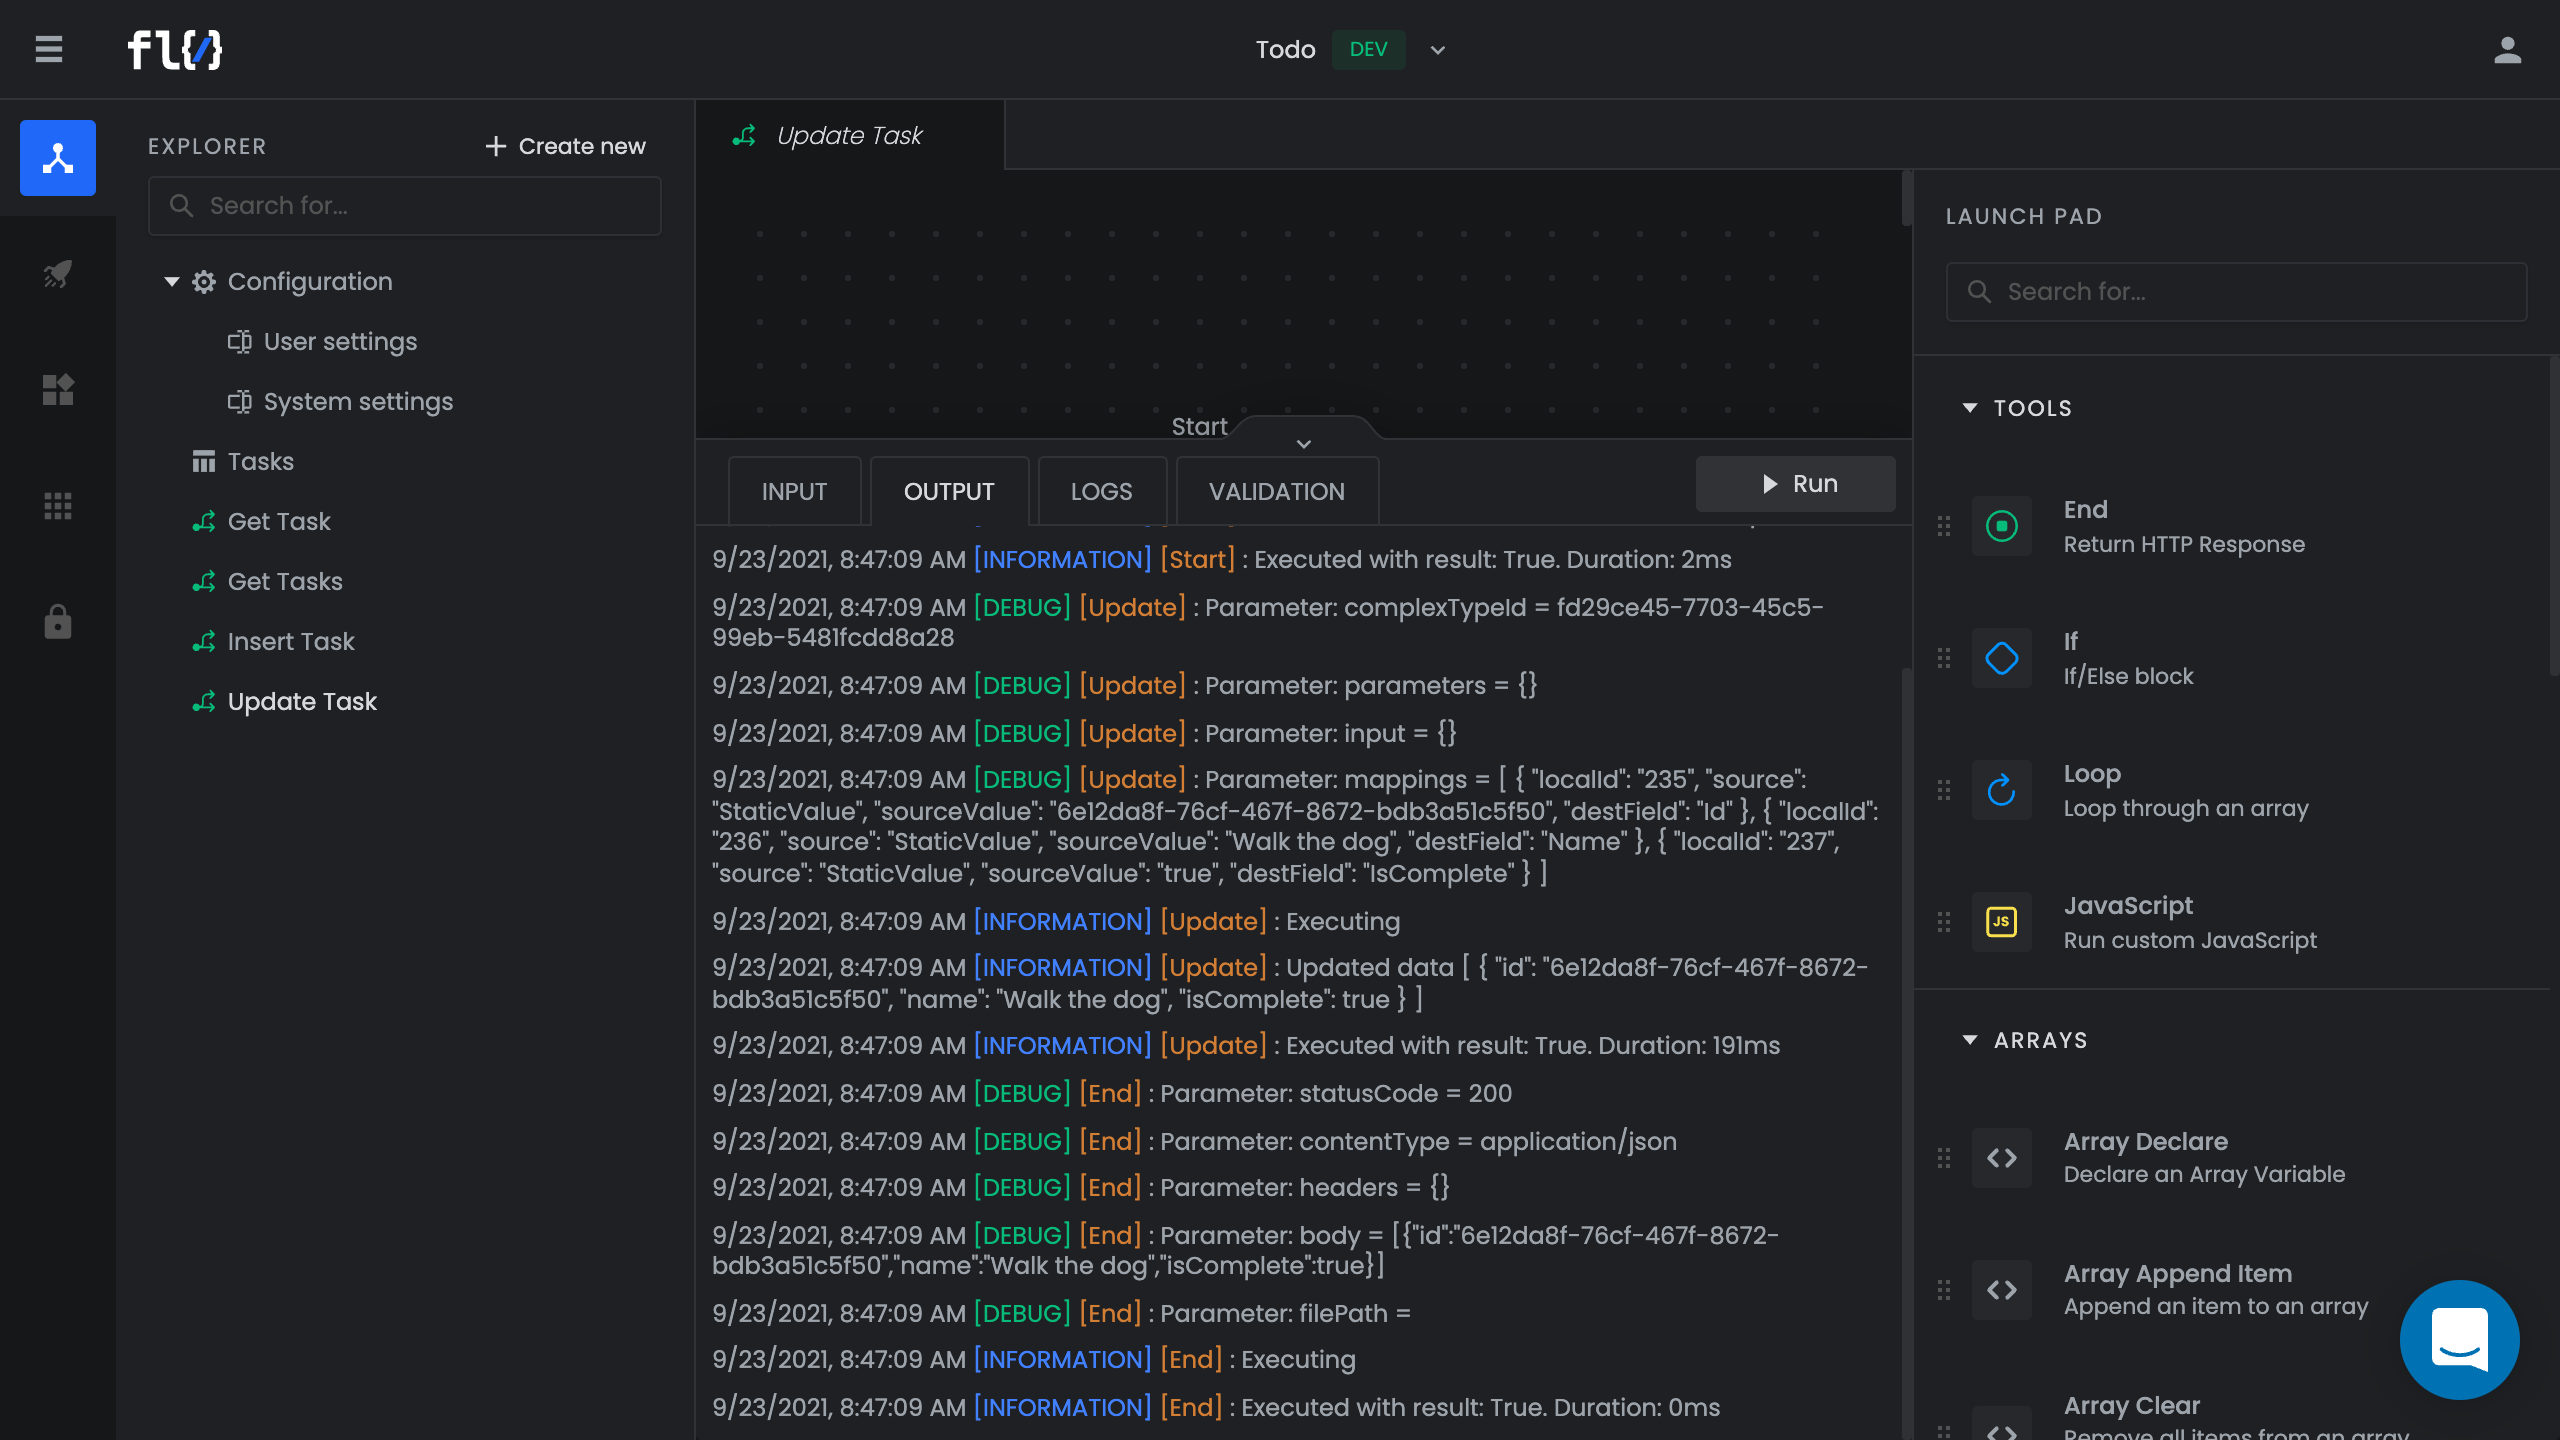Collapse the Configuration tree node
Screen dimensions: 2560x1440
coord(172,282)
